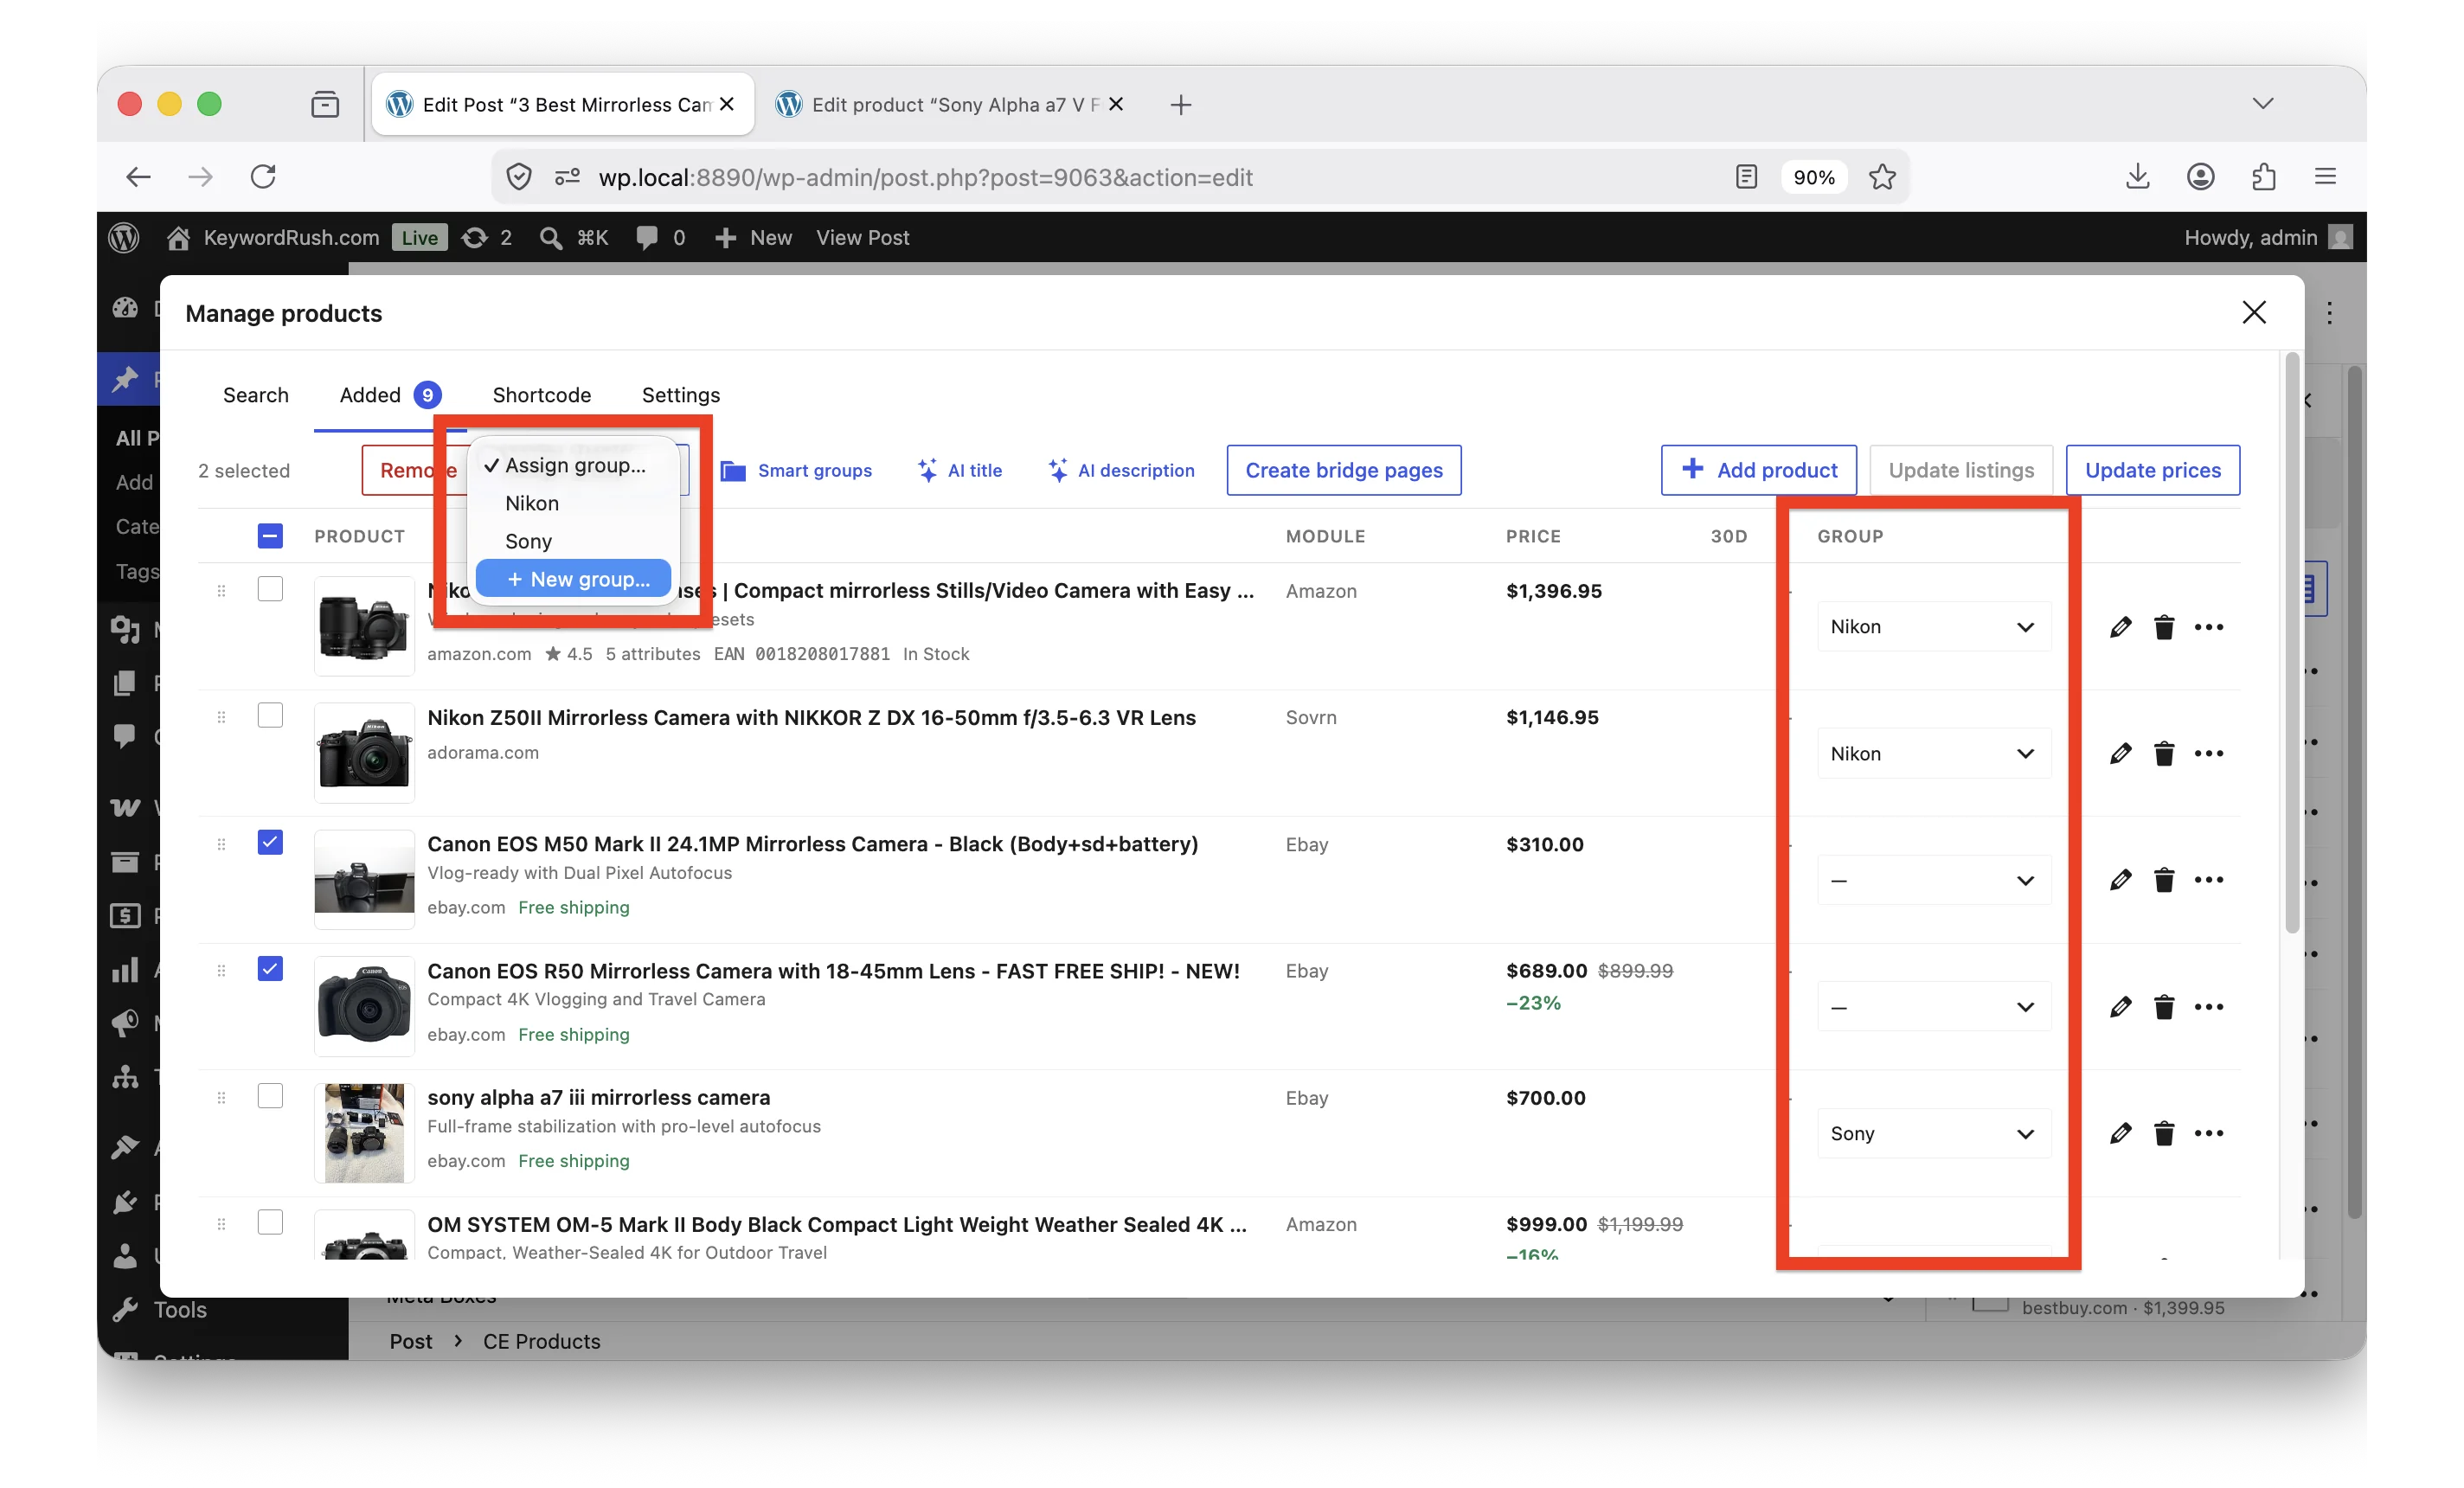Click New in the WordPress admin bar
This screenshot has height=1488, width=2464.
coord(753,238)
